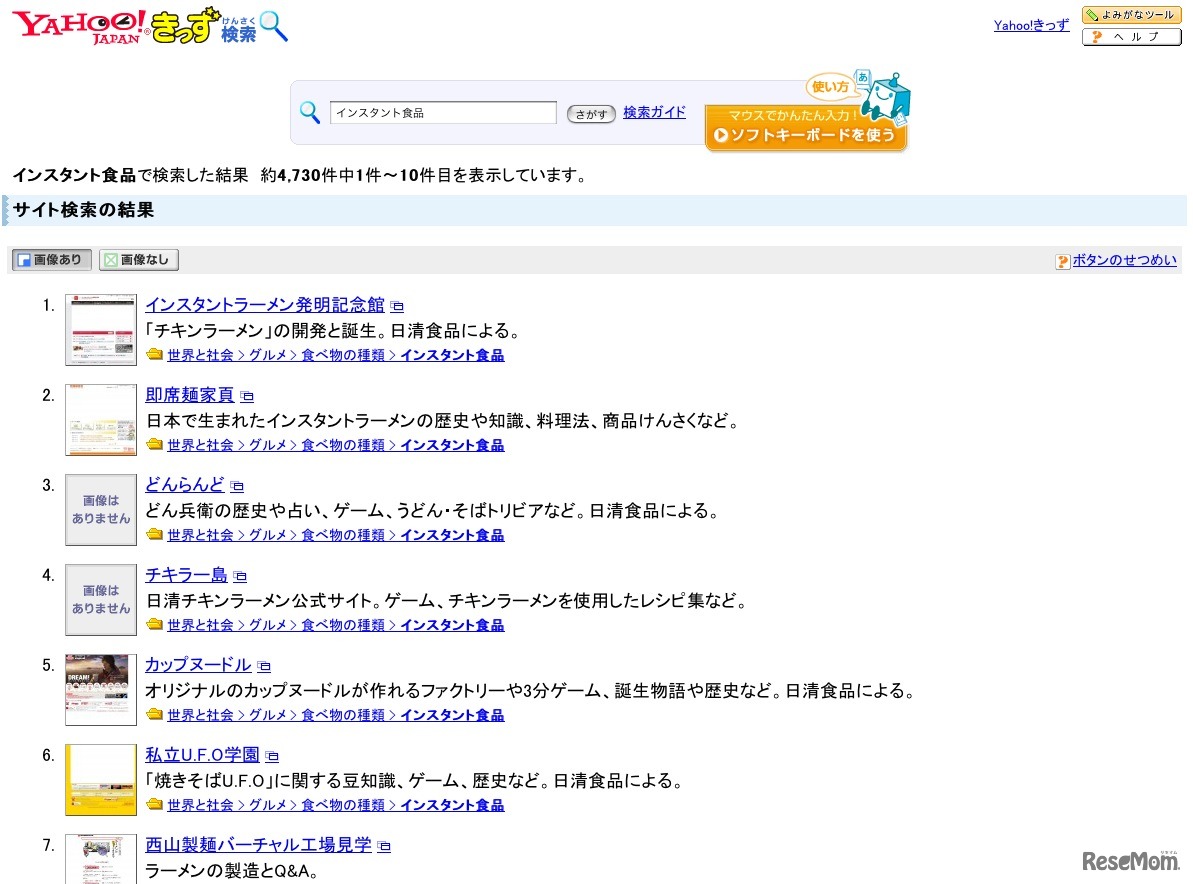Enable 画像あり image display mode
The width and height of the screenshot is (1193, 884).
(x=52, y=260)
